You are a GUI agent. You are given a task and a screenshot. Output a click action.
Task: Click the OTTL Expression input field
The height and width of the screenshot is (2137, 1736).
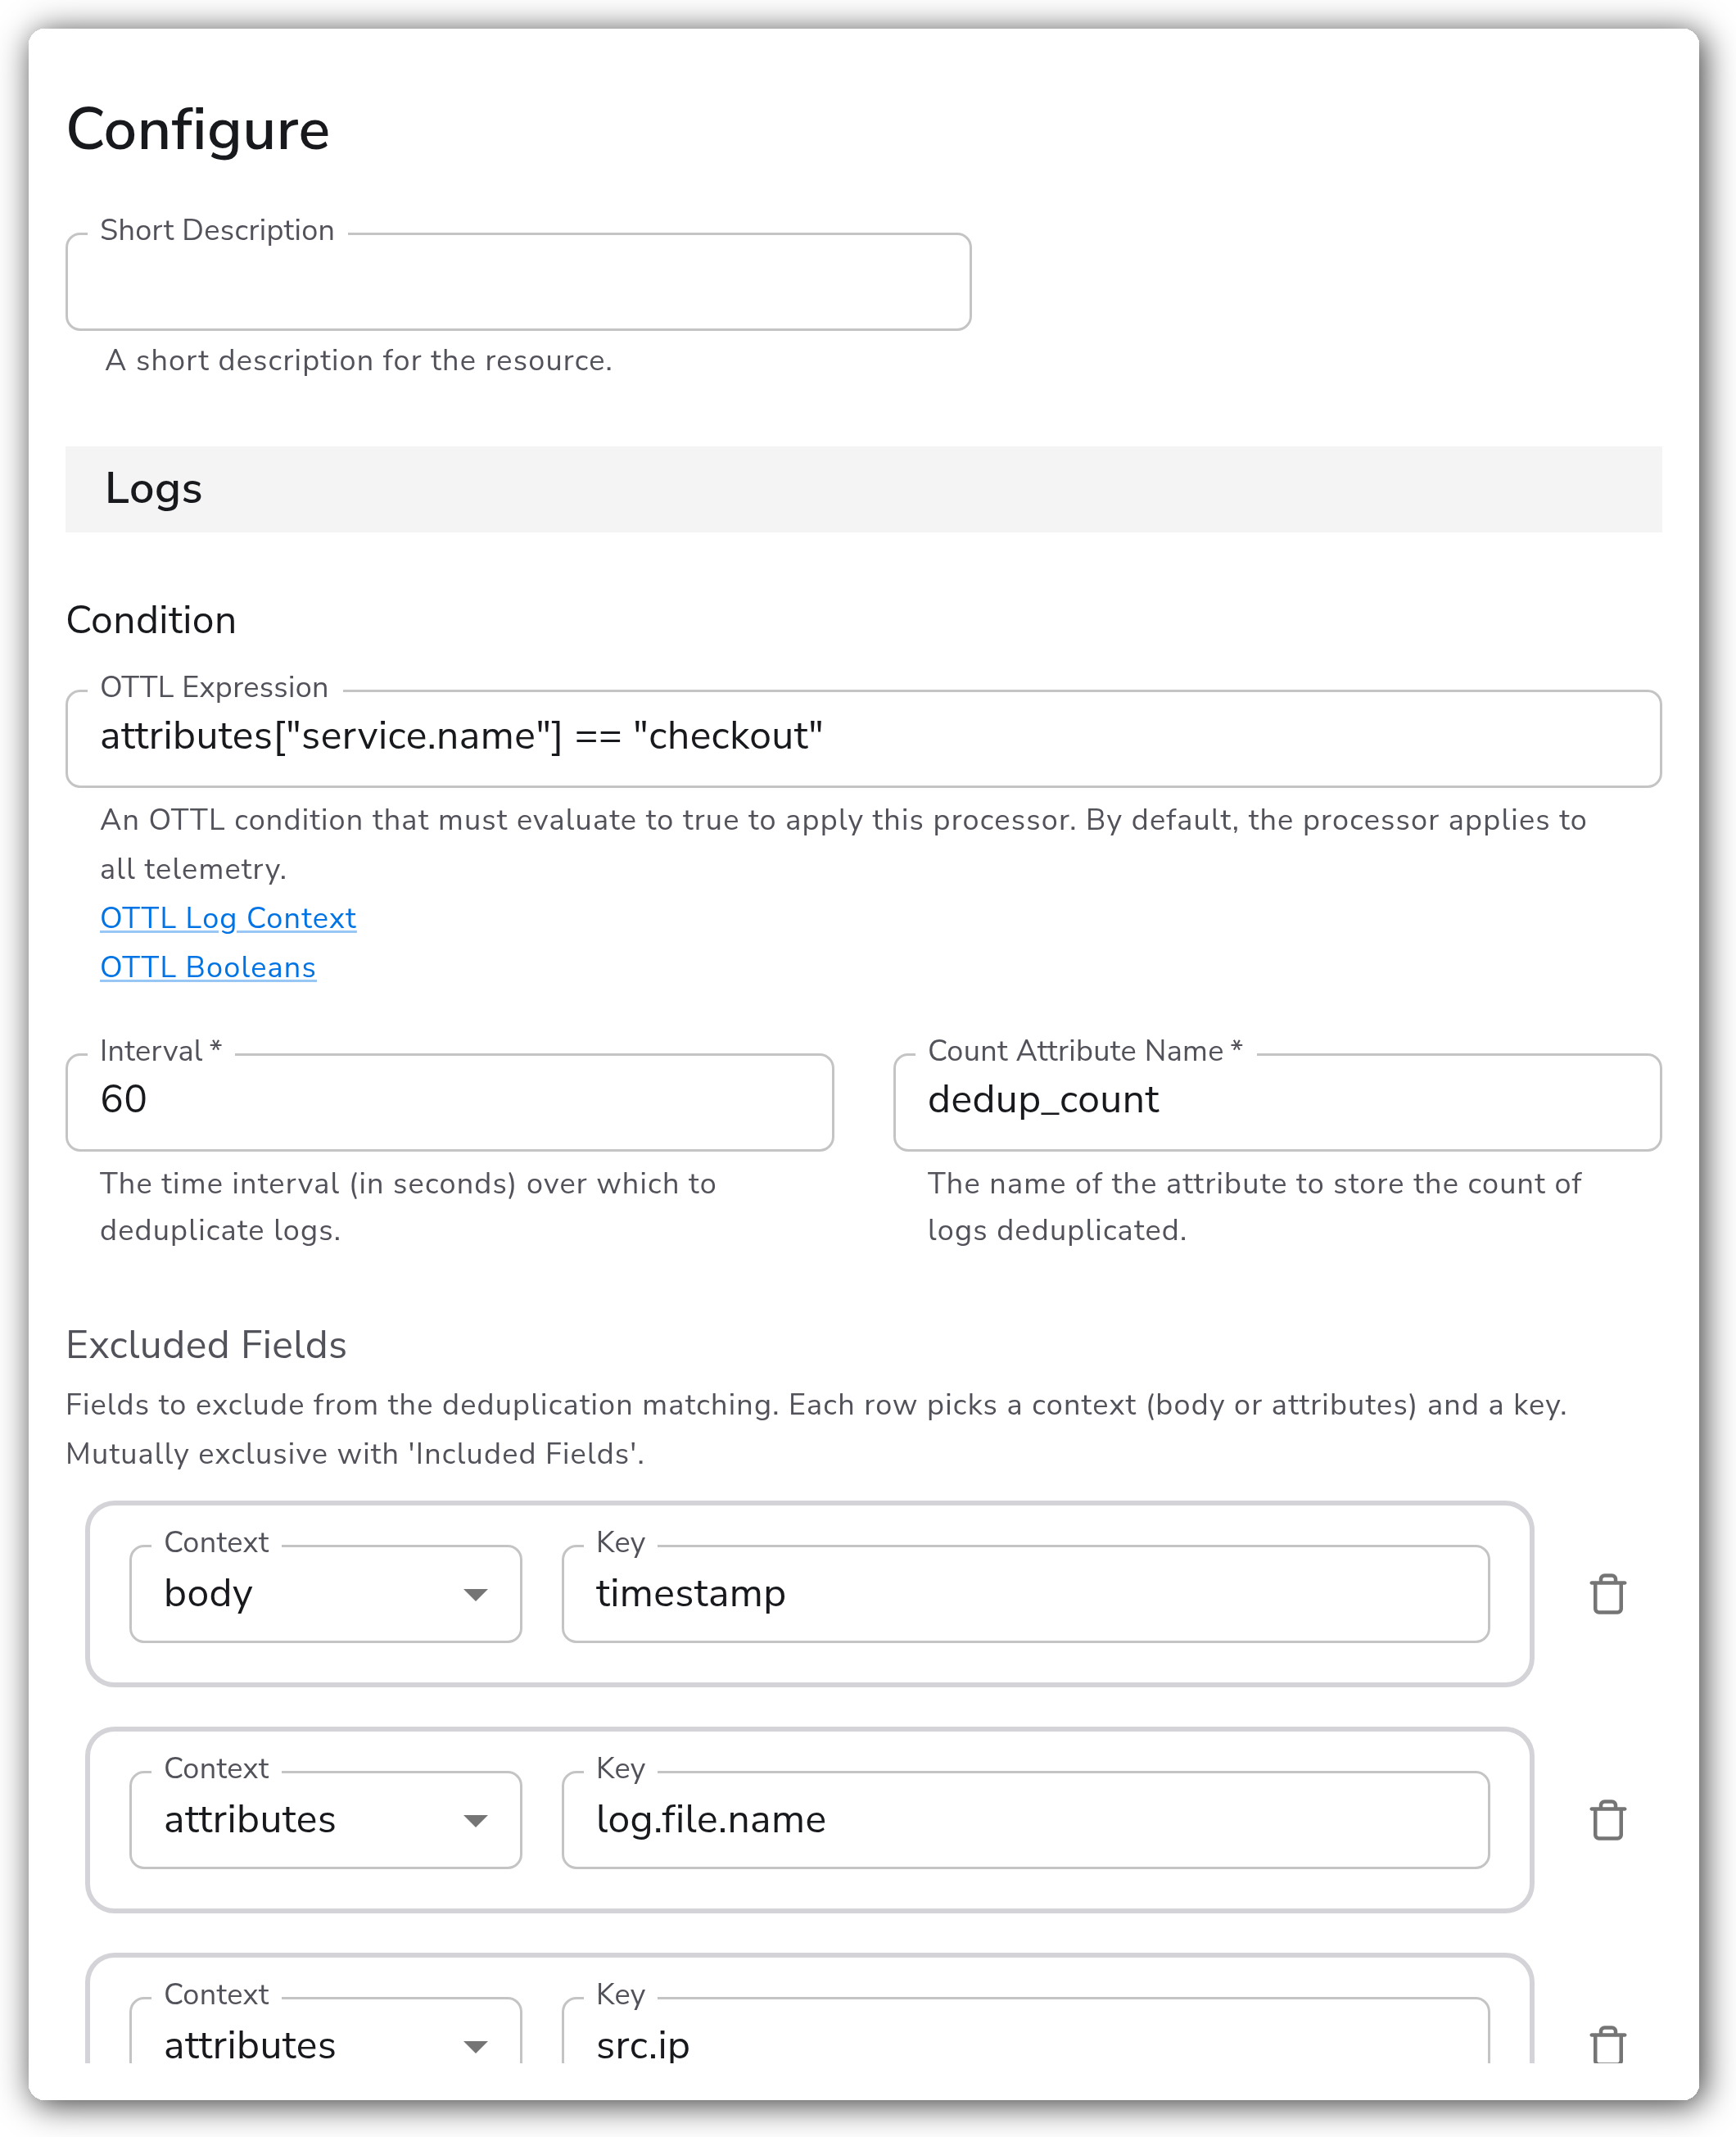point(863,739)
